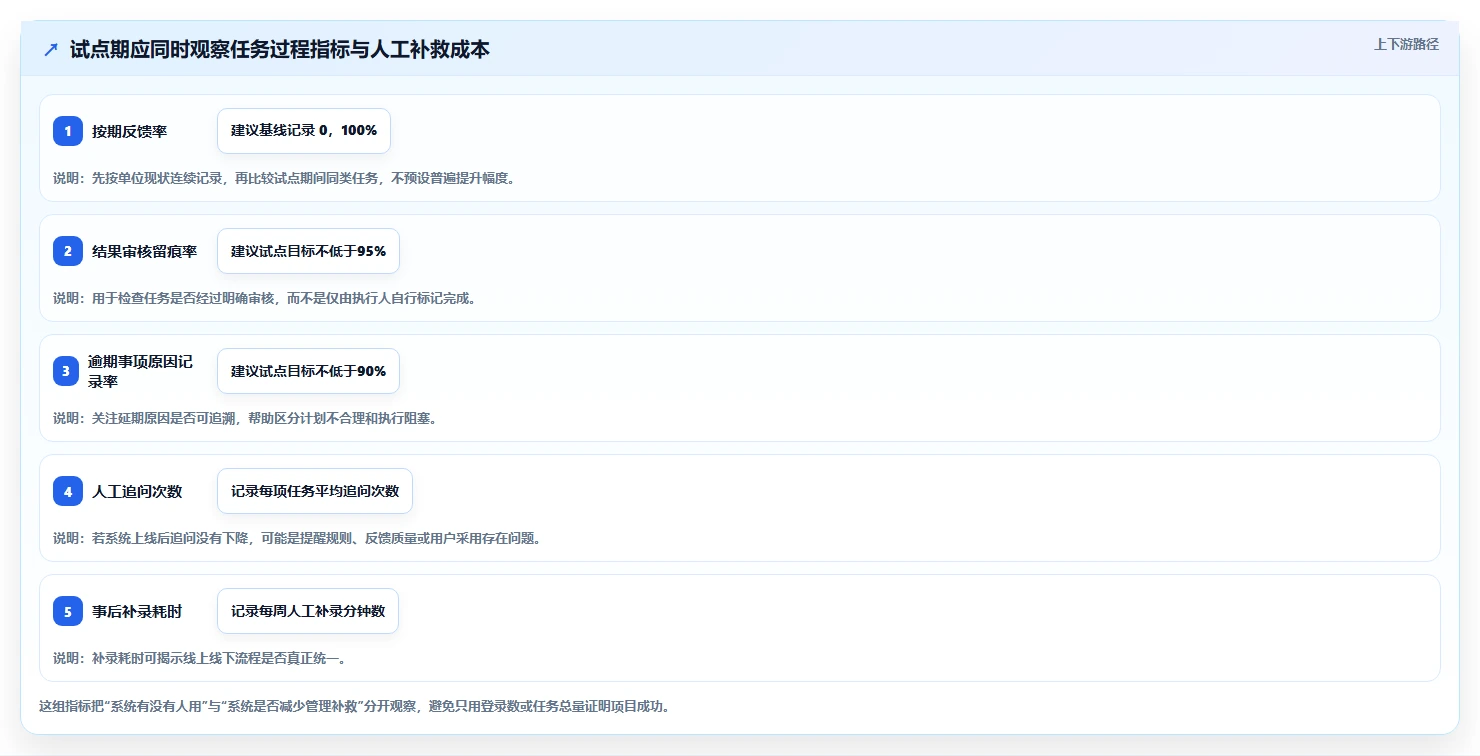The height and width of the screenshot is (756, 1480).
Task: Click the 按期反馈率 metric name
Action: point(129,131)
